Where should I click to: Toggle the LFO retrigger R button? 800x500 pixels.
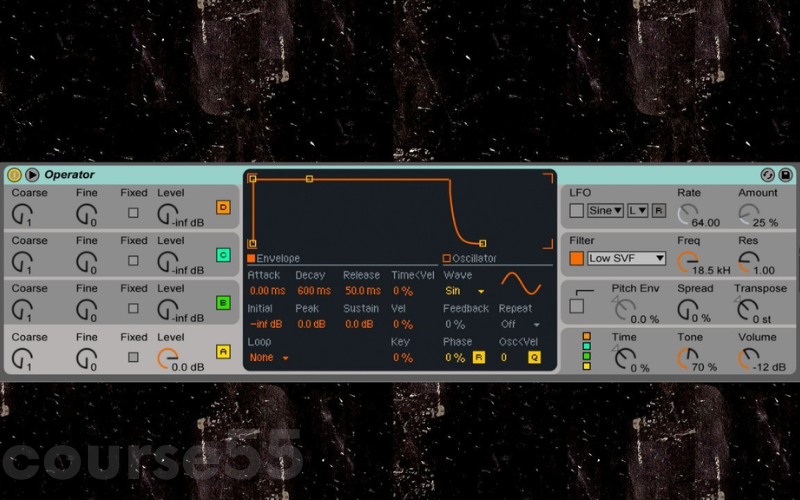pos(659,210)
